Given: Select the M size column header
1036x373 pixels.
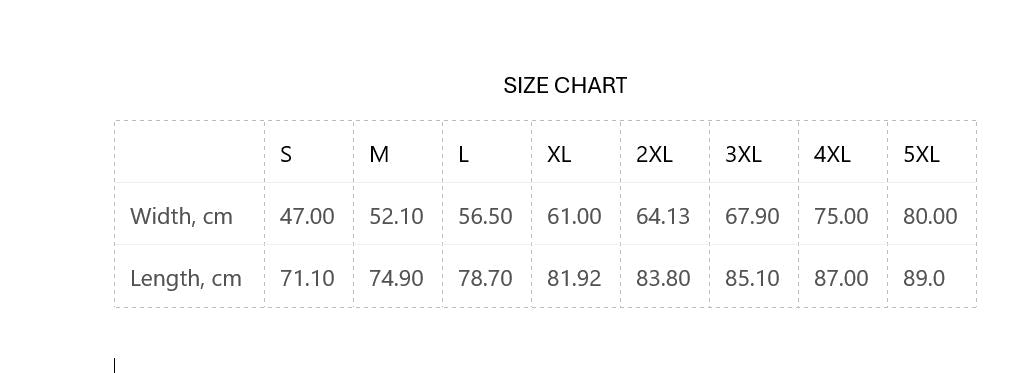Looking at the screenshot, I should click(398, 152).
